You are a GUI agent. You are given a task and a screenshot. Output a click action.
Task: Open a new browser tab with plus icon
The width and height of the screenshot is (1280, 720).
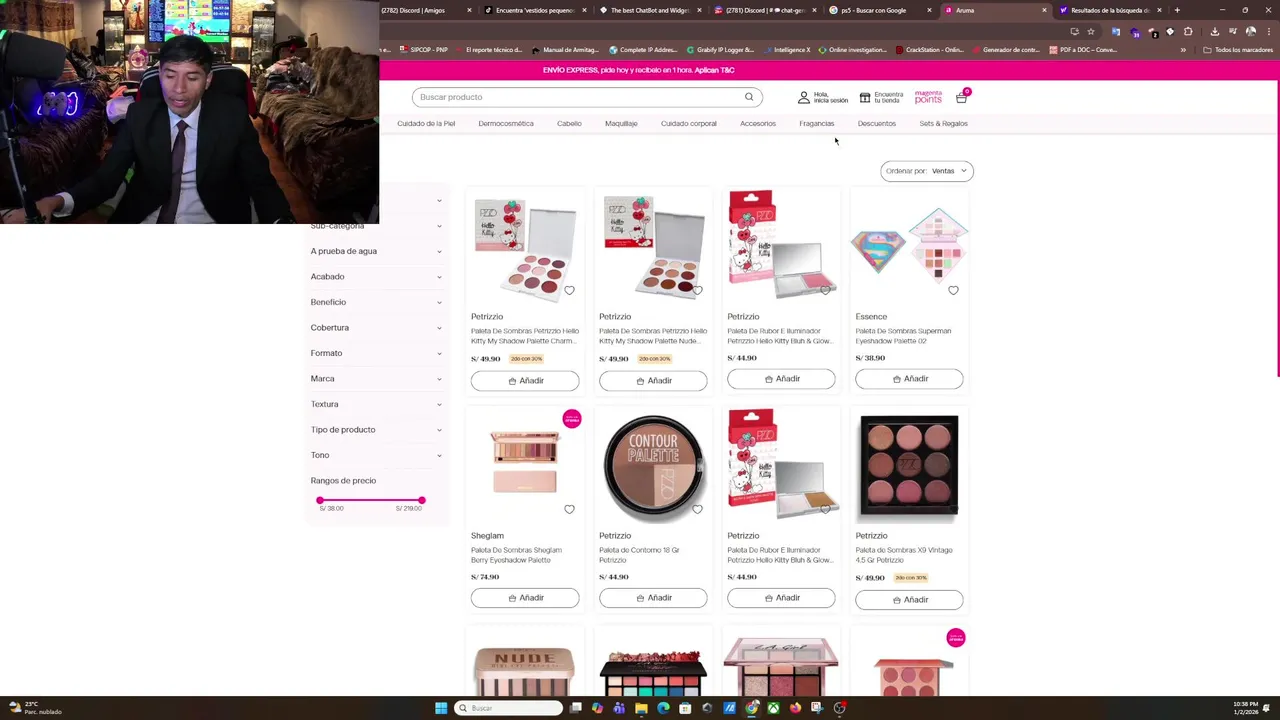[1176, 10]
